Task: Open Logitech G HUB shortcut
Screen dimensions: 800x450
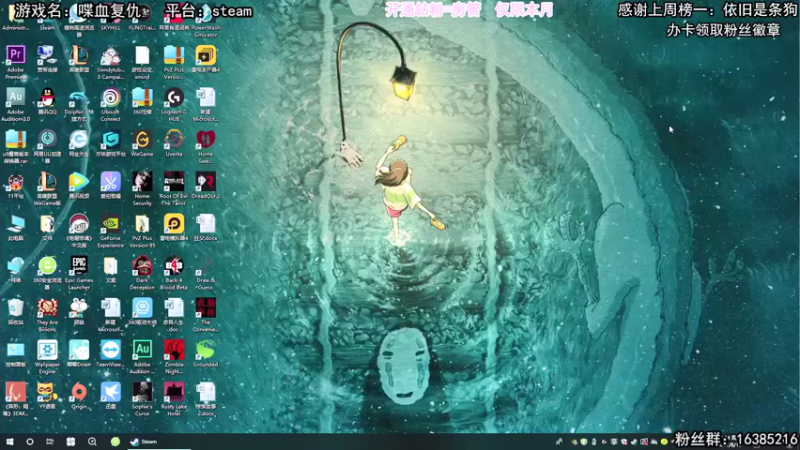Action: point(174,104)
